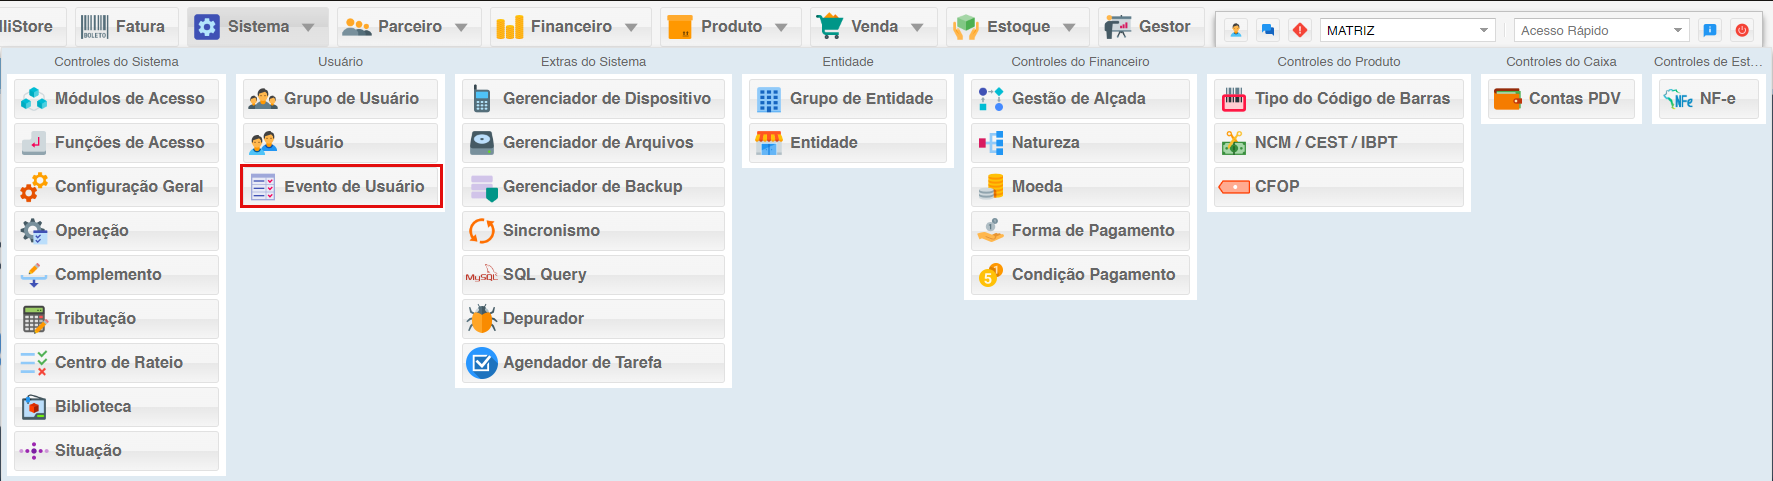
Task: Open the Parceiro menu
Action: pos(408,27)
